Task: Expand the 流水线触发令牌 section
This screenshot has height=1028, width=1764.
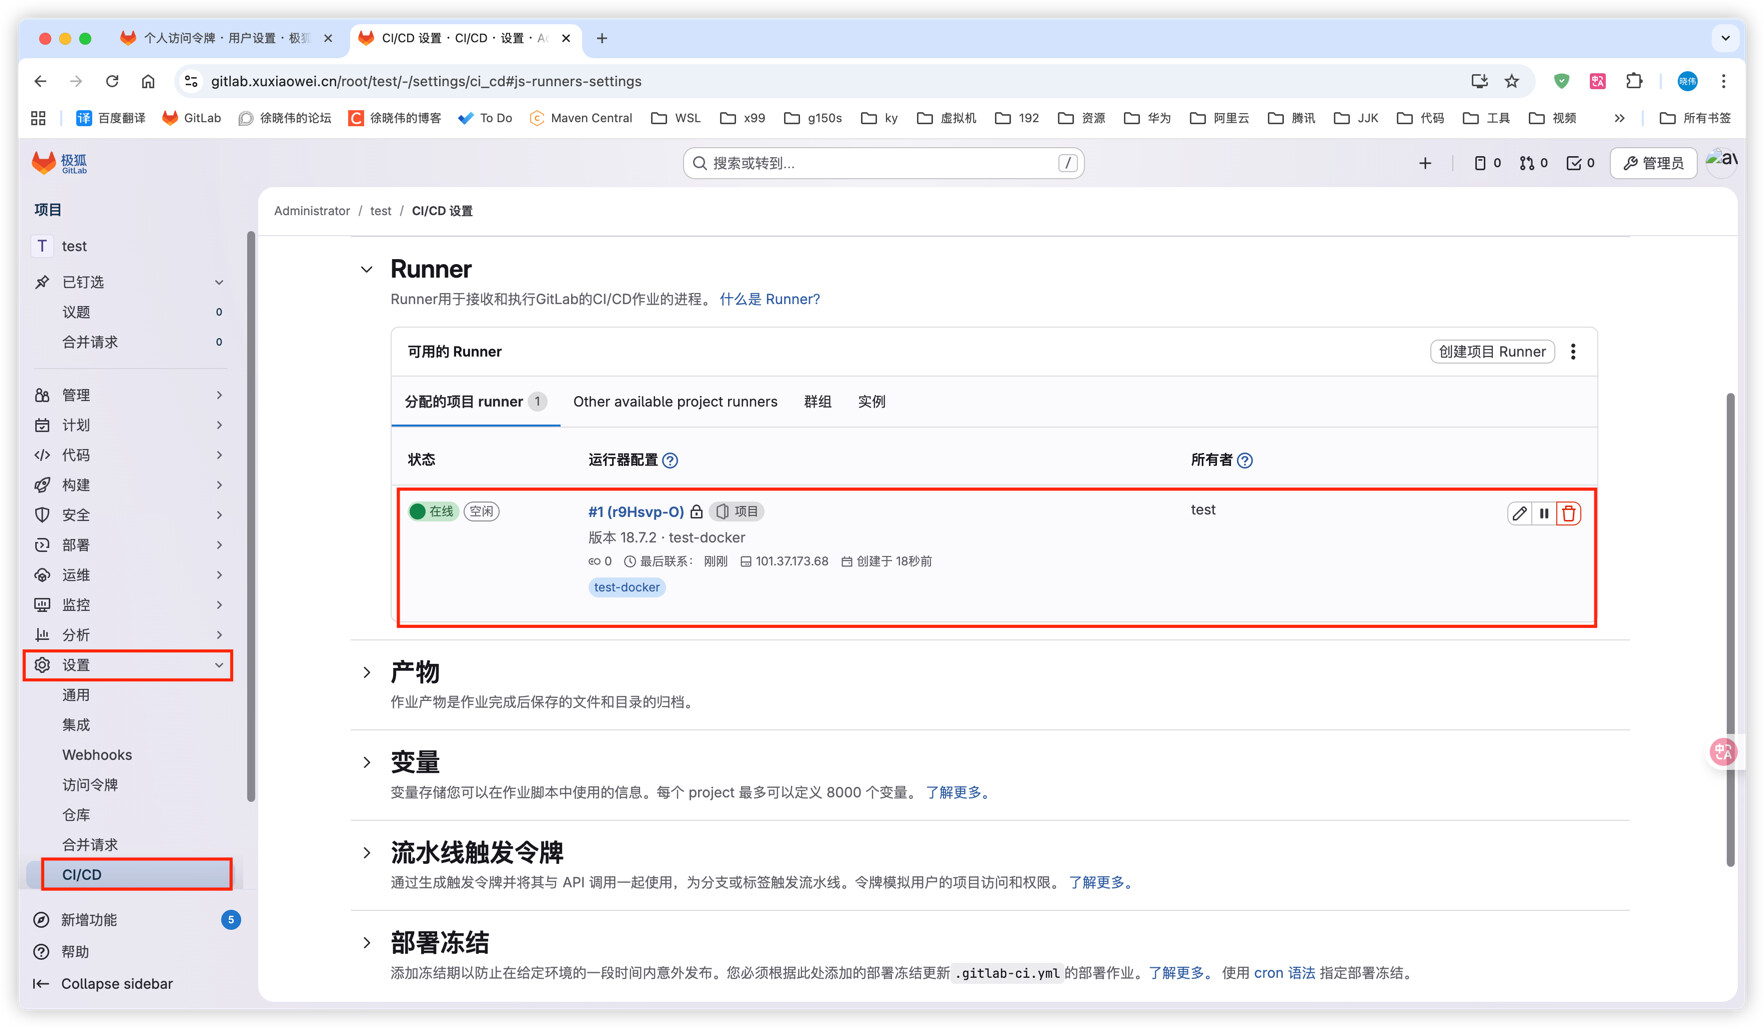Action: tap(367, 853)
